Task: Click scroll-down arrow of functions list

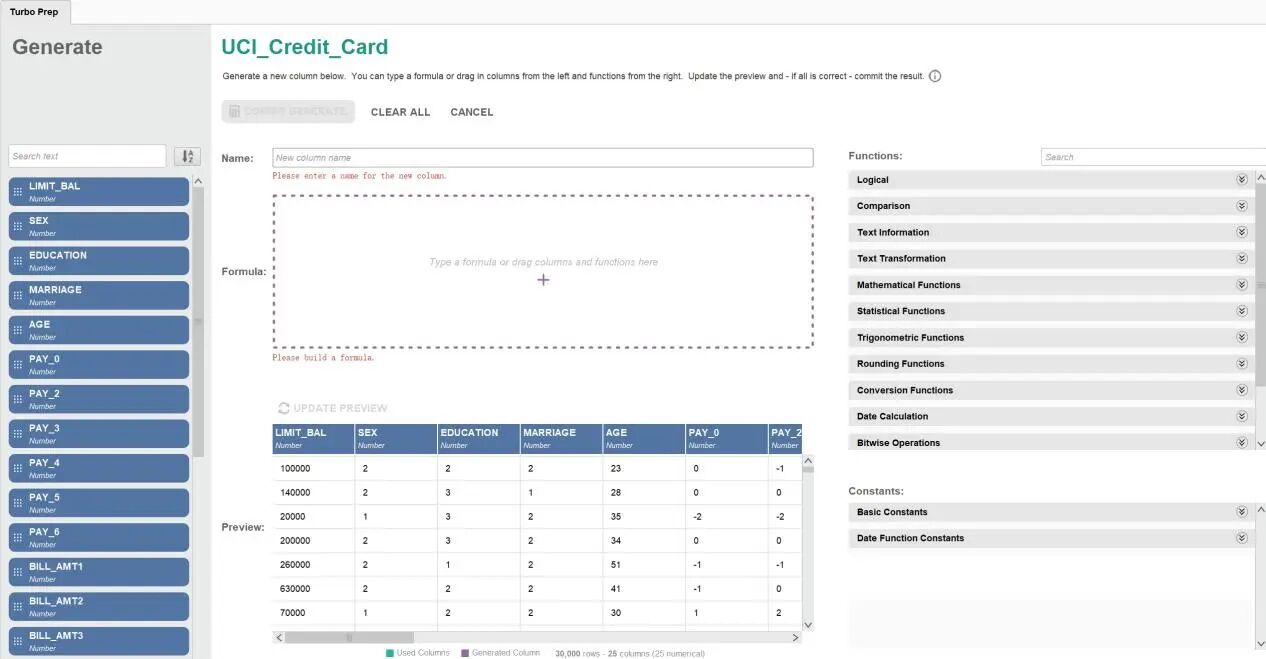Action: click(x=1260, y=443)
